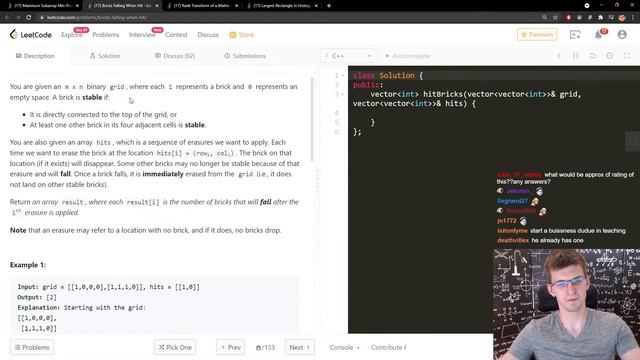Click the browser address bar URL

pyautogui.click(x=96, y=17)
